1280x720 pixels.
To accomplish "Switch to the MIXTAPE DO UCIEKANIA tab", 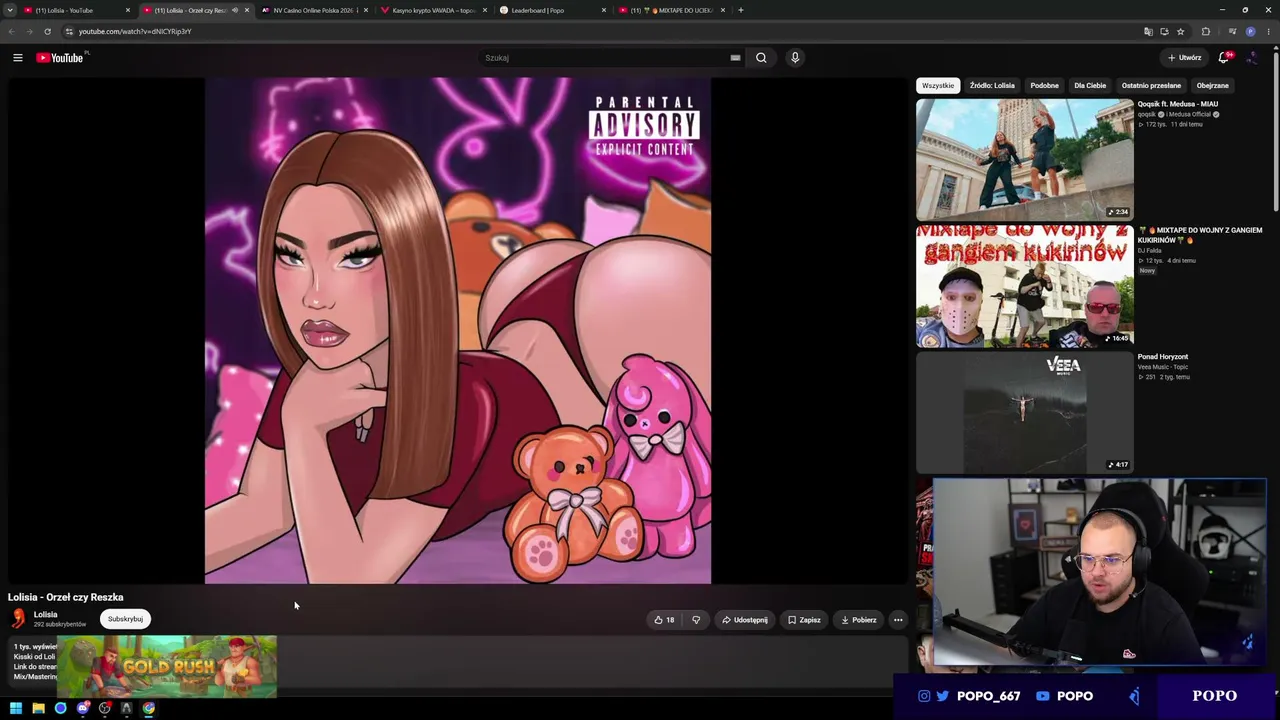I will (x=669, y=10).
